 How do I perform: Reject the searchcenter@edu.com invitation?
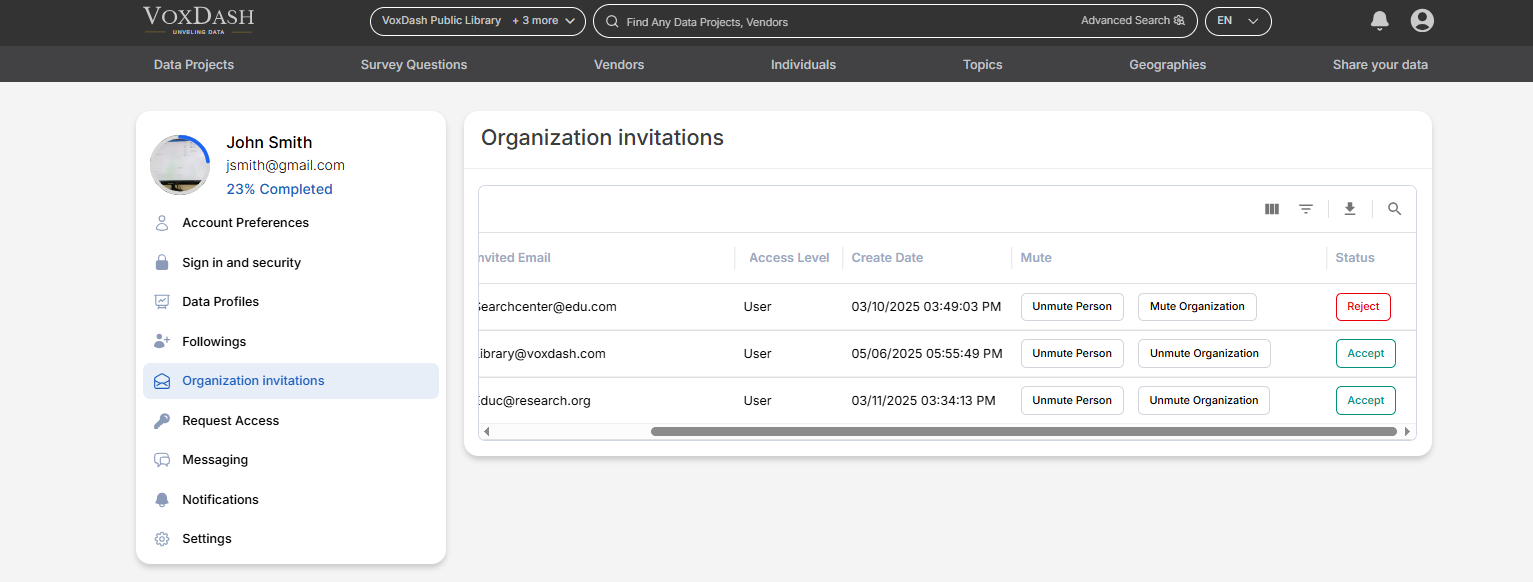[1363, 307]
